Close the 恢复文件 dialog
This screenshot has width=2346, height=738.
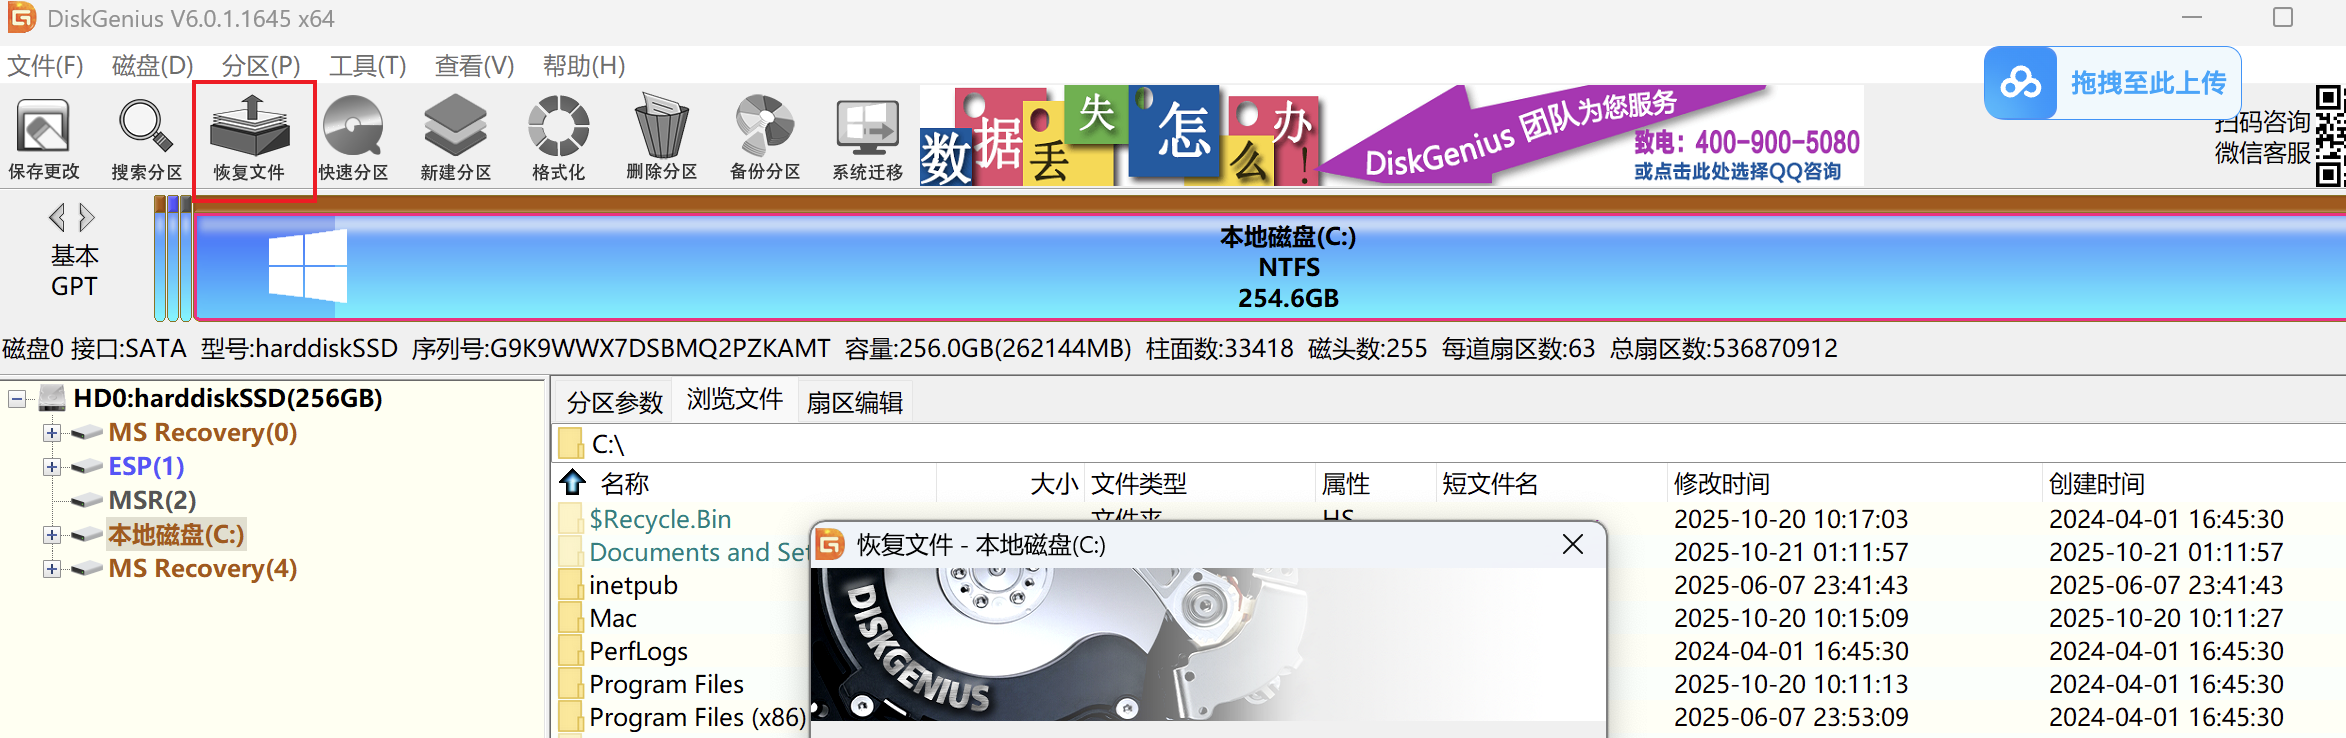(1572, 545)
